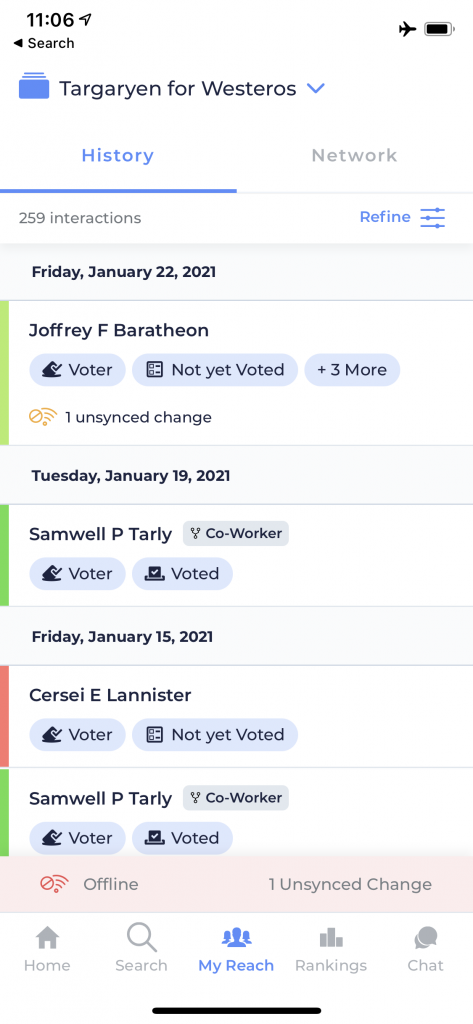Switch to the Network tab
Viewport: 473px width, 1024px height.
[354, 155]
